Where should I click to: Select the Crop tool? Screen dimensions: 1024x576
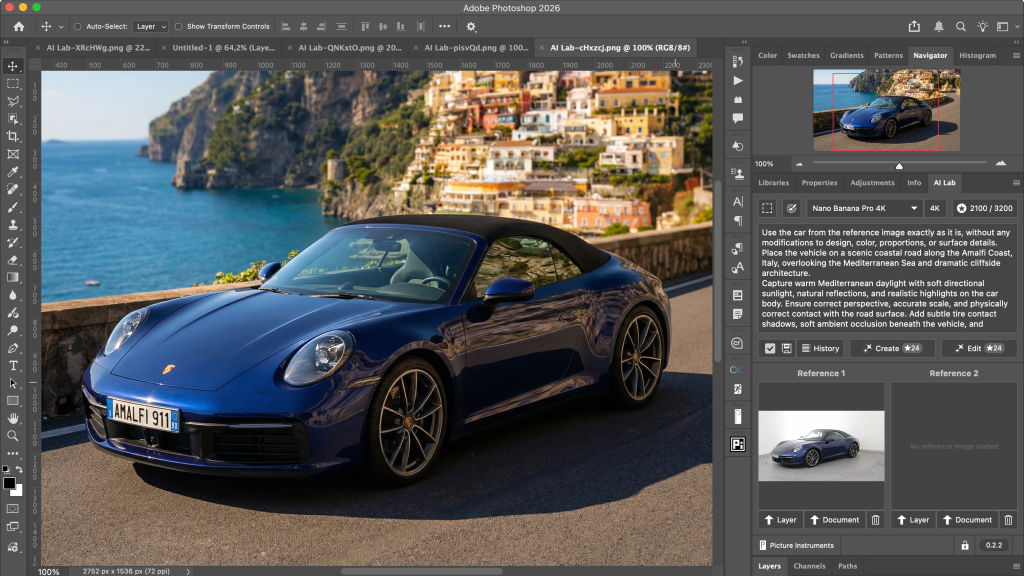point(13,136)
